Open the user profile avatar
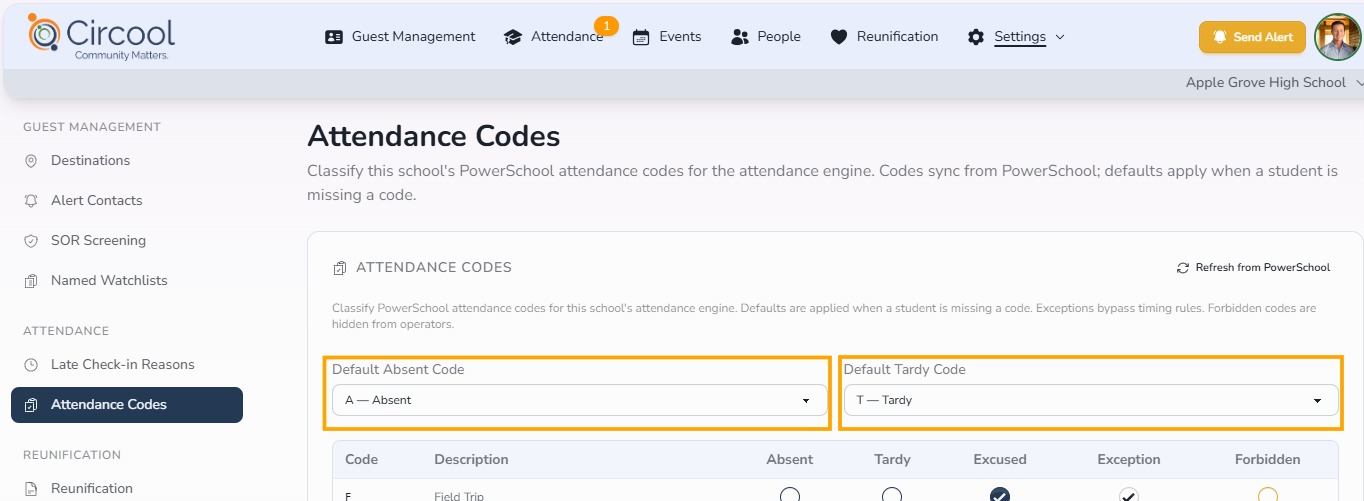Image resolution: width=1364 pixels, height=501 pixels. coord(1338,37)
